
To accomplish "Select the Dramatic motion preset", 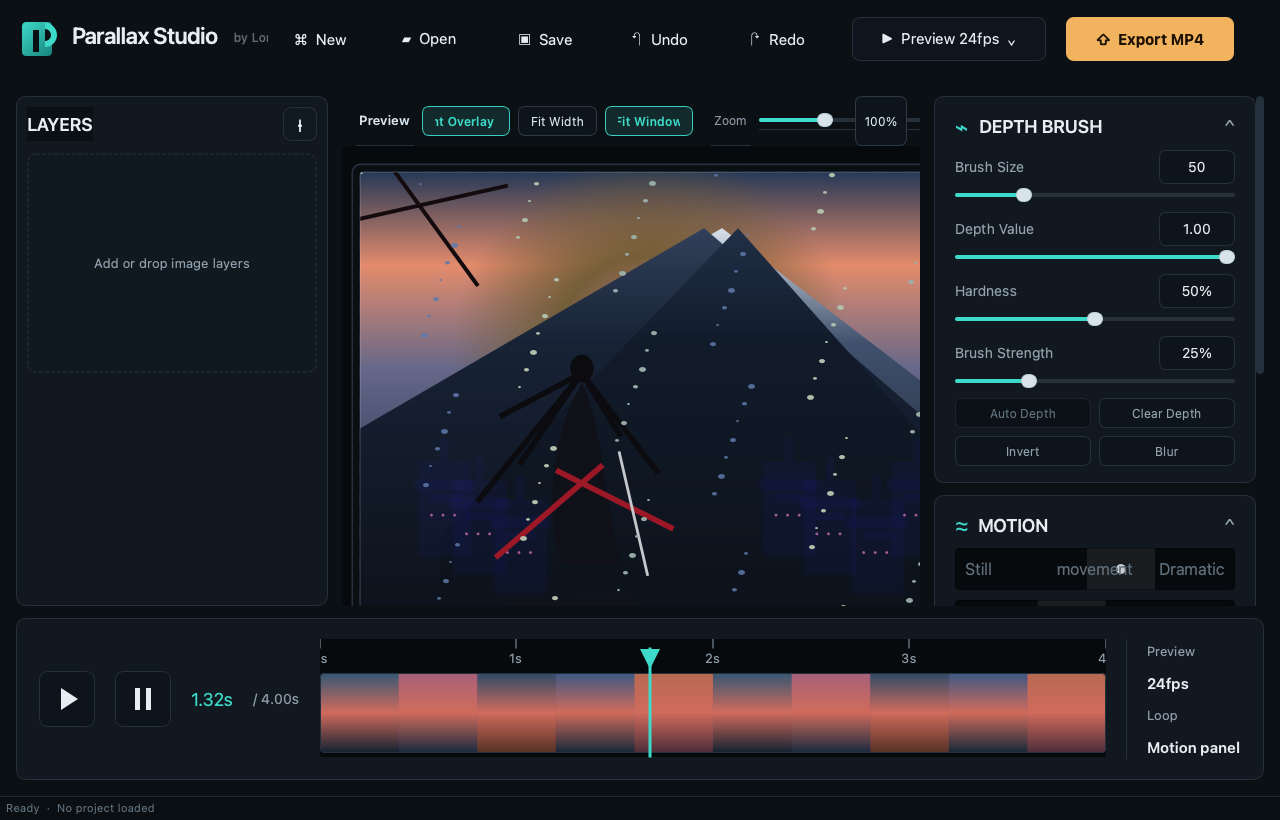I will (1192, 569).
